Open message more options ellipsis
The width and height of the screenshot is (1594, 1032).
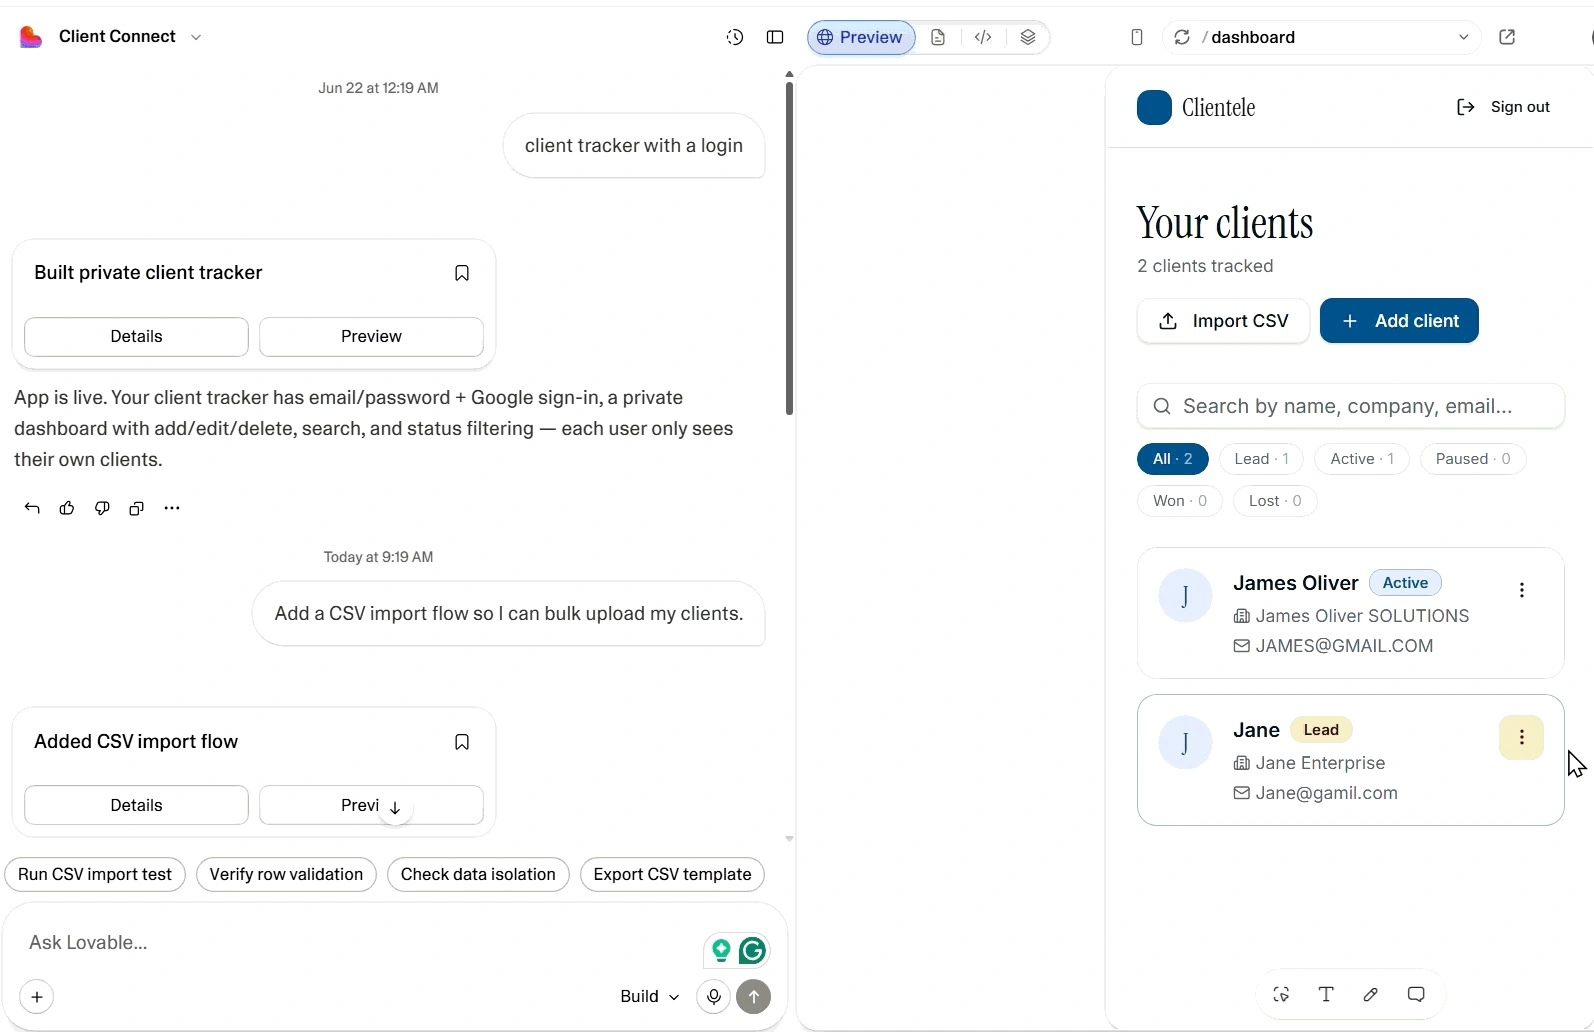(172, 508)
